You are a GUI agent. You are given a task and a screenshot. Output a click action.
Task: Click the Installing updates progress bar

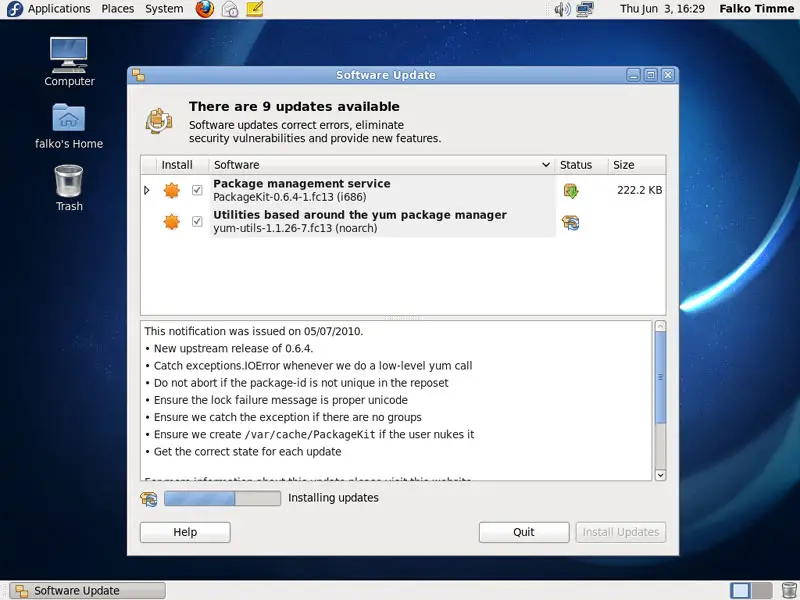(x=222, y=498)
